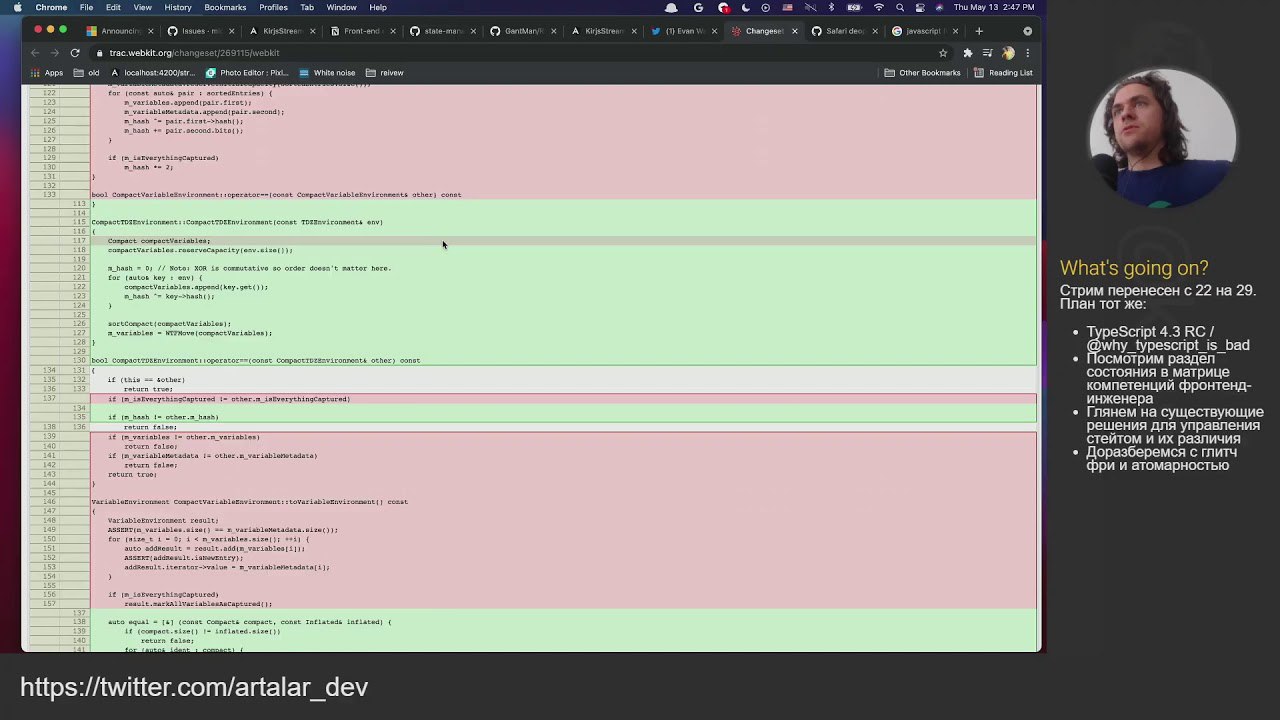The image size is (1280, 720).
Task: Open the date and time in menu bar
Action: click(x=994, y=7)
